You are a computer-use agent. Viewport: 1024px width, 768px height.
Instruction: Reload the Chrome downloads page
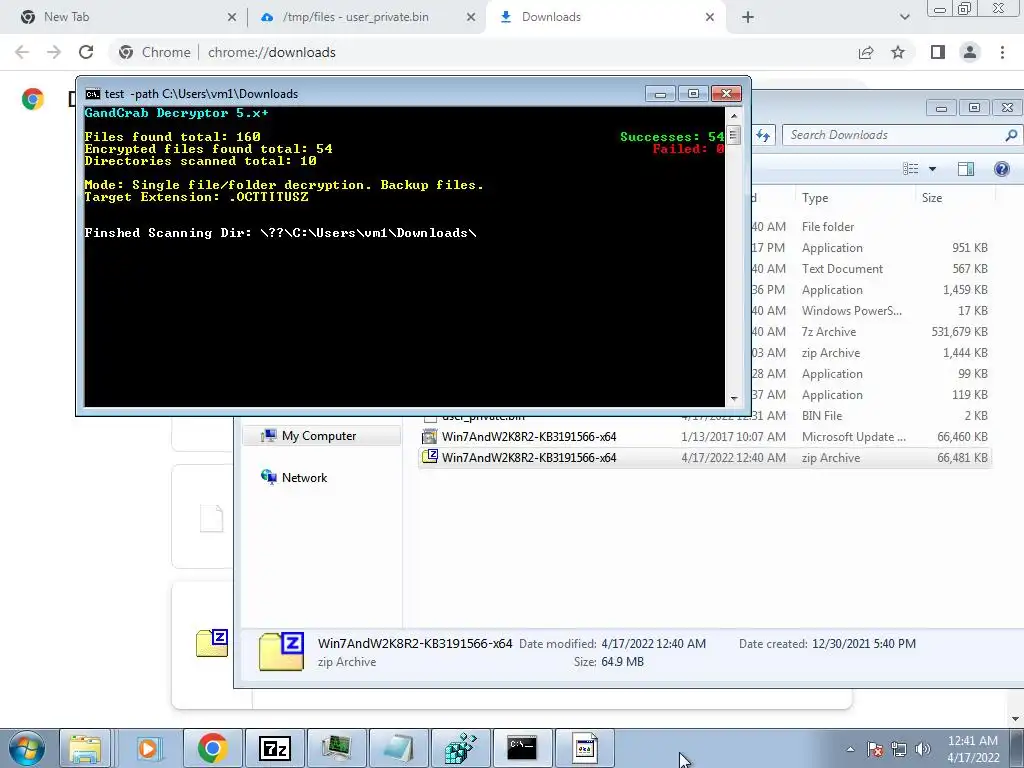[x=86, y=52]
